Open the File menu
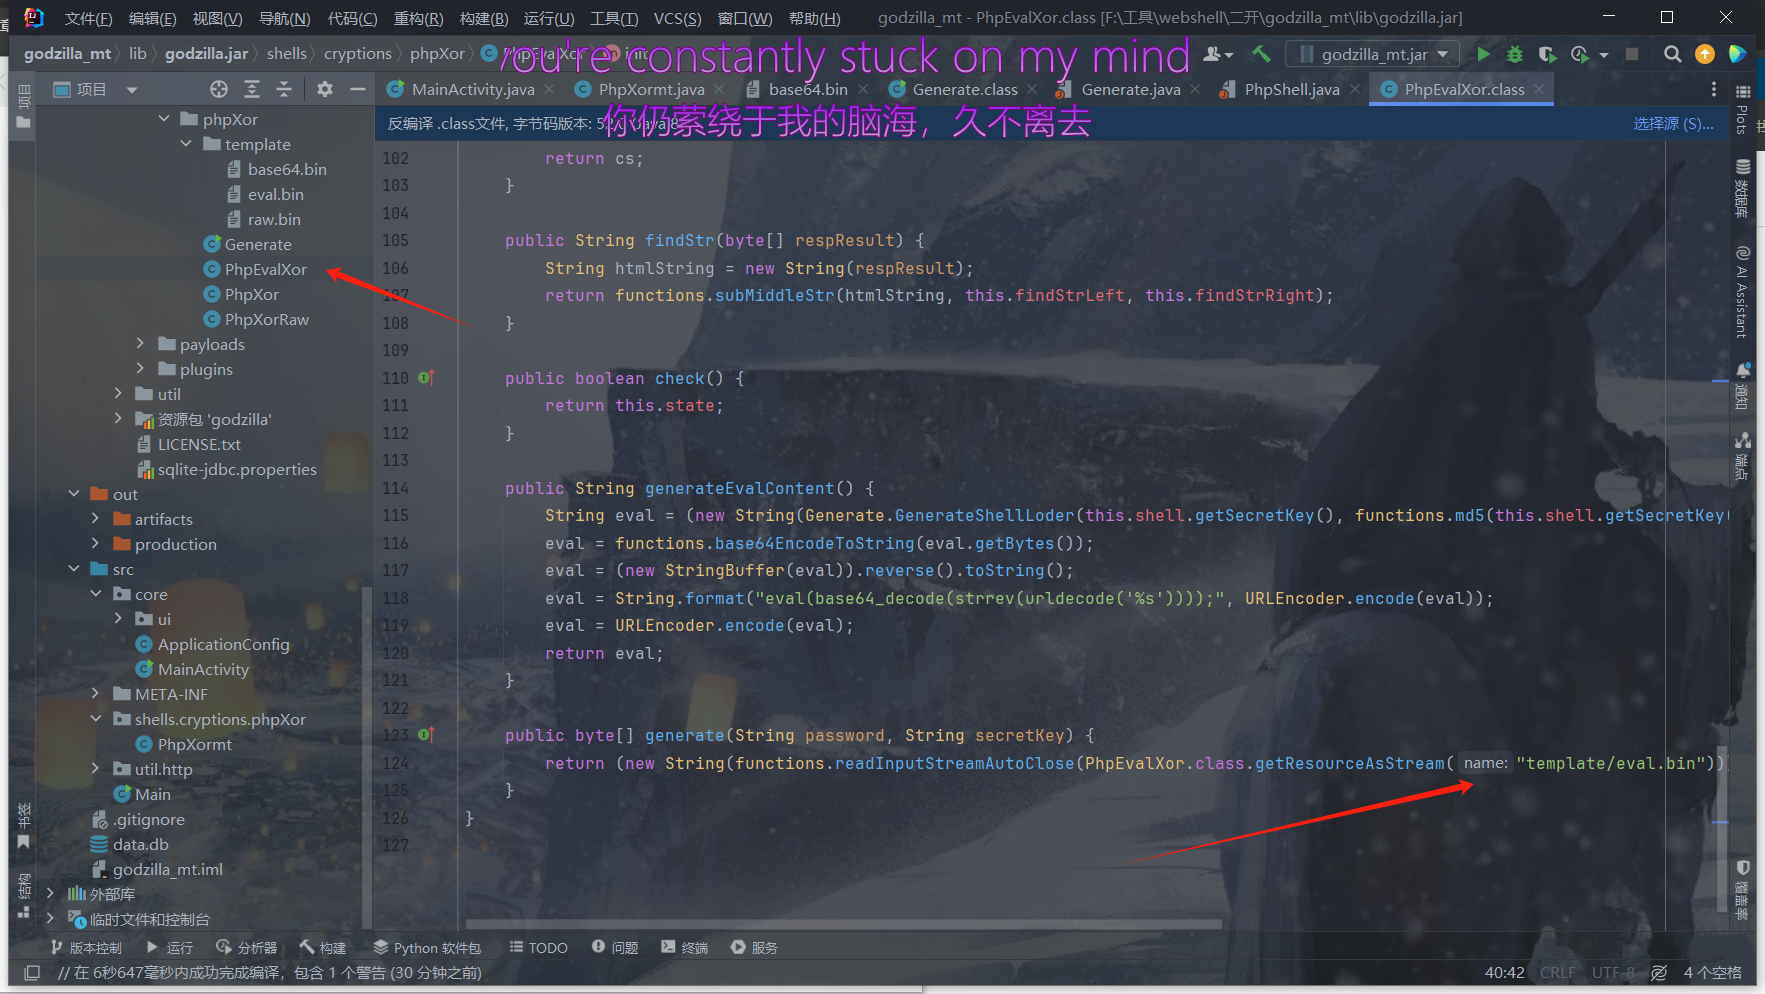This screenshot has width=1765, height=994. tap(88, 18)
